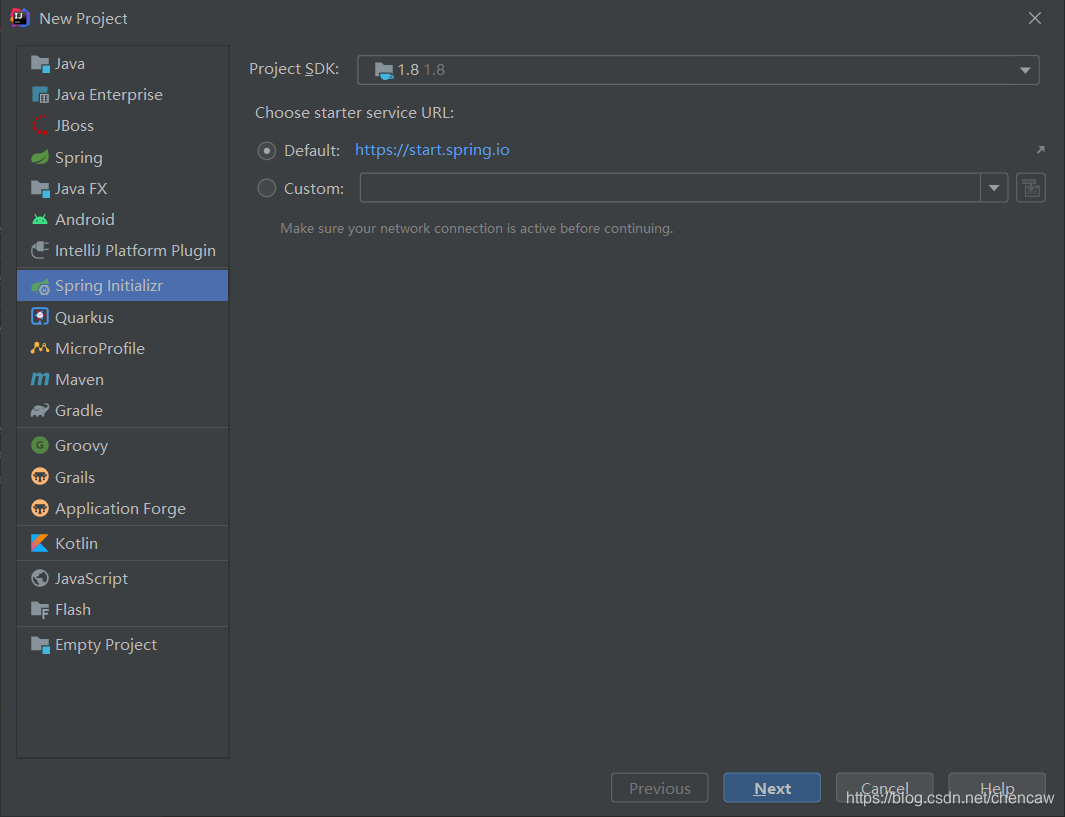Click the Quarkus icon
Image resolution: width=1065 pixels, height=817 pixels.
pyautogui.click(x=40, y=317)
